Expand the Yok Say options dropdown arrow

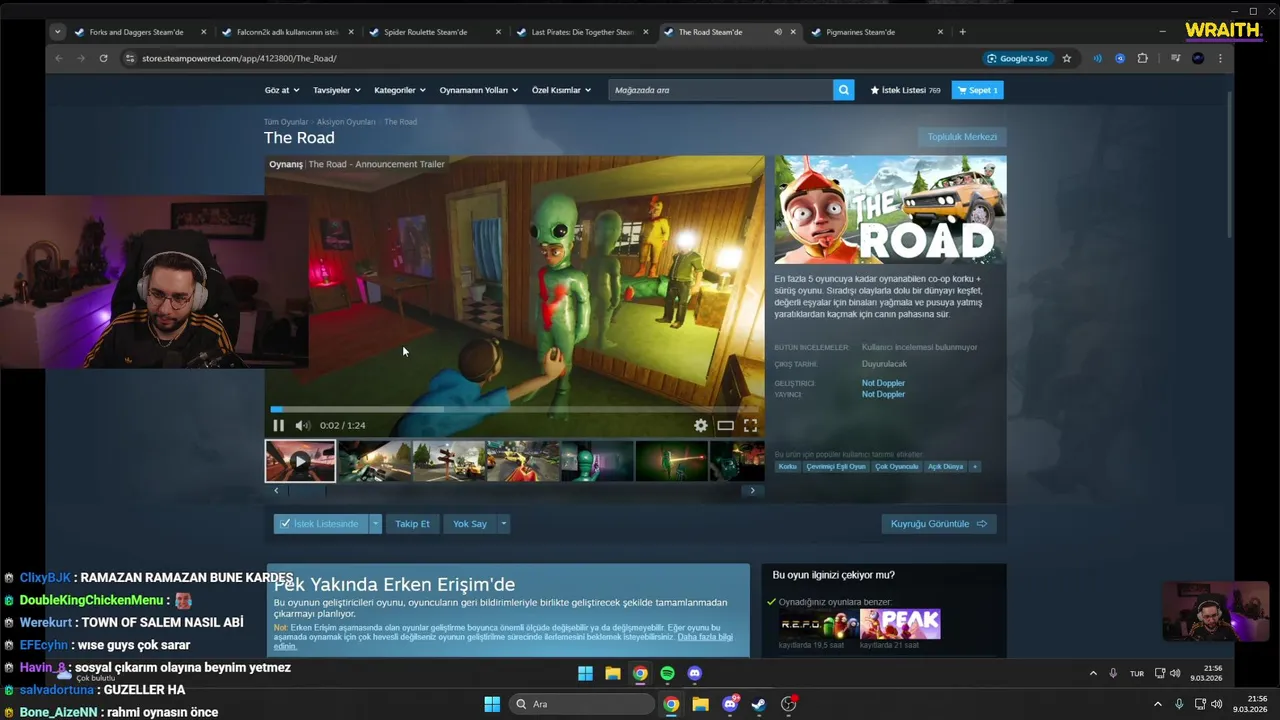503,524
